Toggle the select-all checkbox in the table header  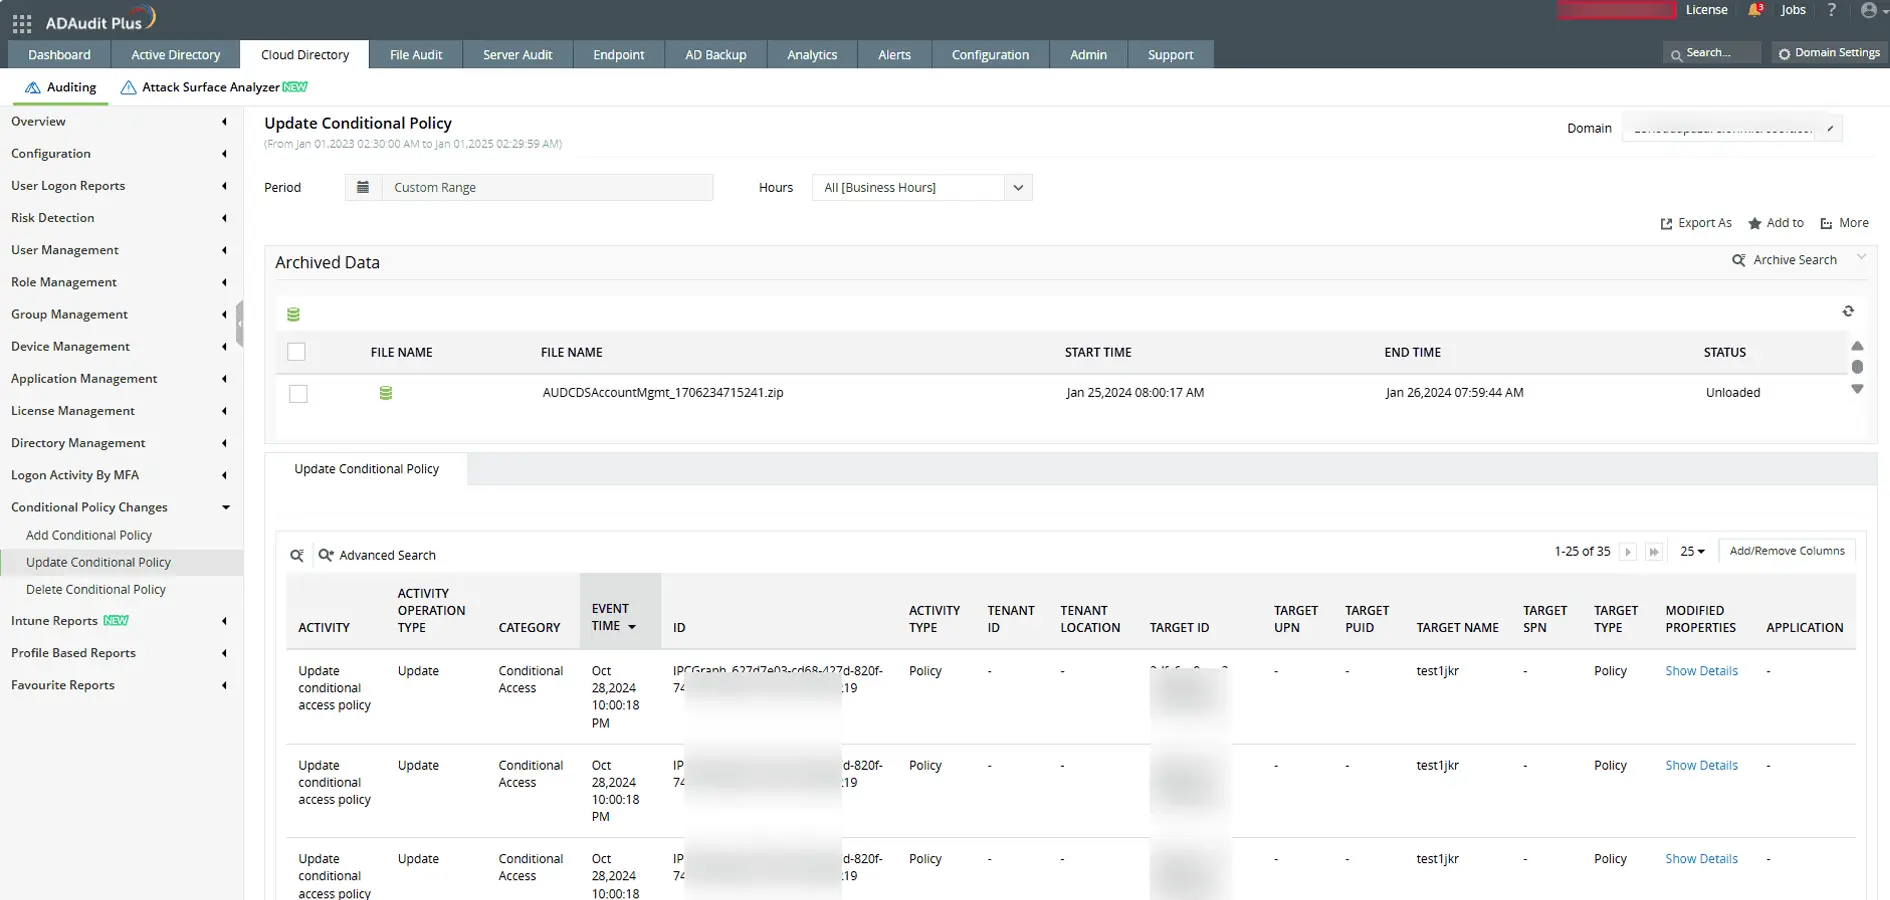click(298, 352)
